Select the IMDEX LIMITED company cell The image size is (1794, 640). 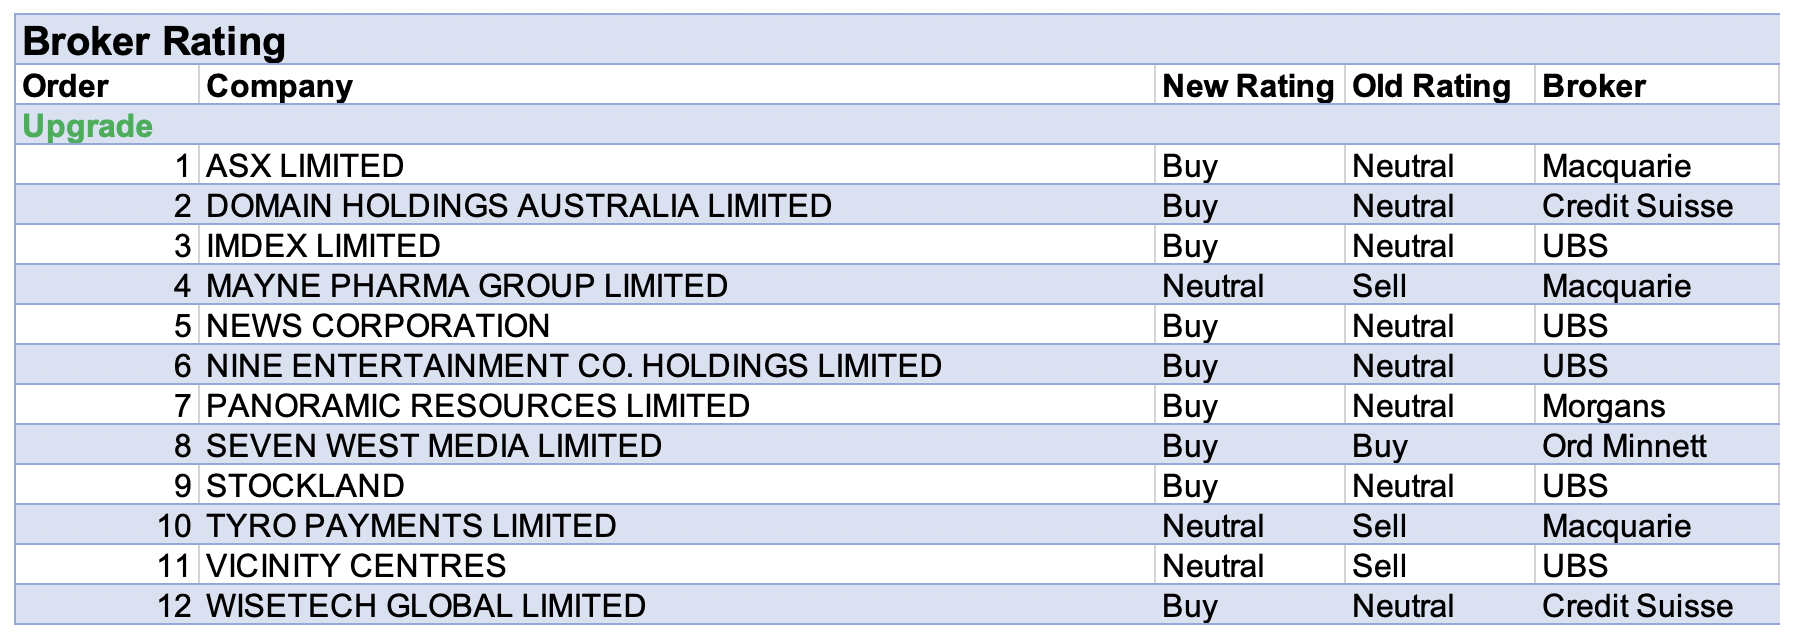pyautogui.click(x=323, y=246)
